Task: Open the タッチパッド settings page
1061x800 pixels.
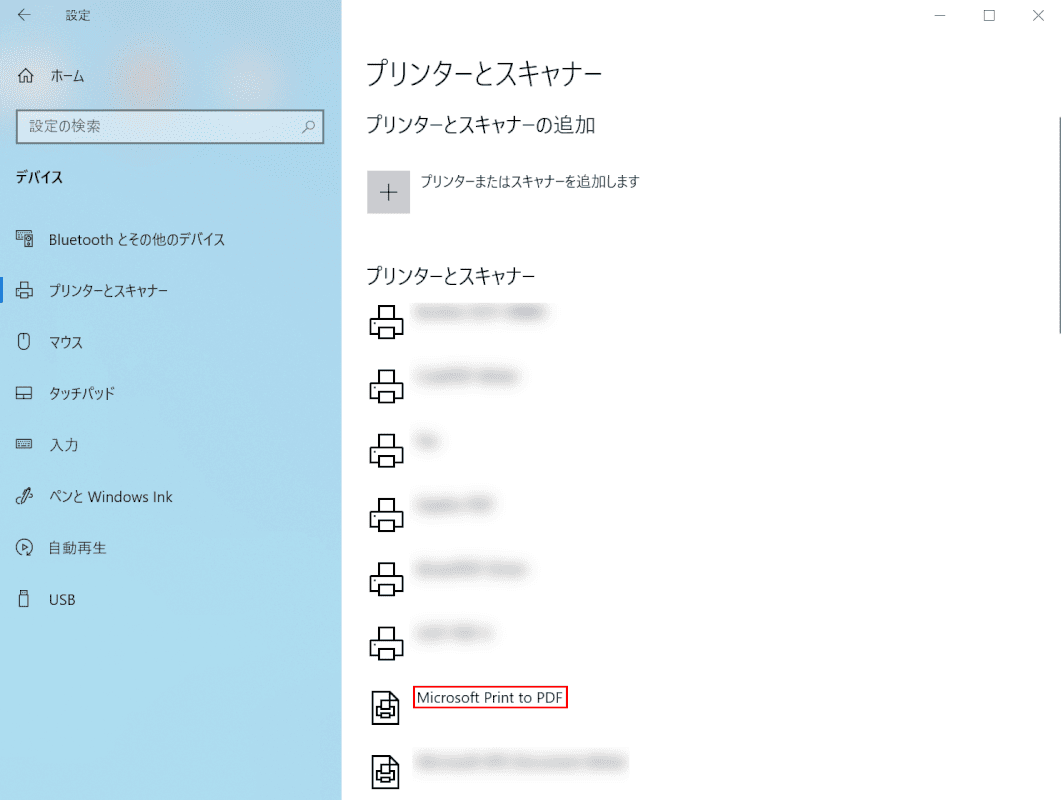Action: click(82, 393)
